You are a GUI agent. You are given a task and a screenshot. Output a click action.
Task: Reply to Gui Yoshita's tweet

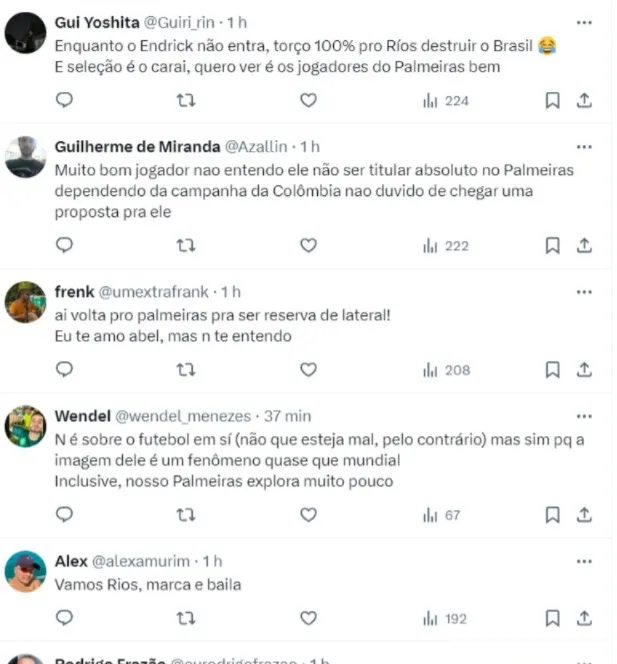[64, 100]
